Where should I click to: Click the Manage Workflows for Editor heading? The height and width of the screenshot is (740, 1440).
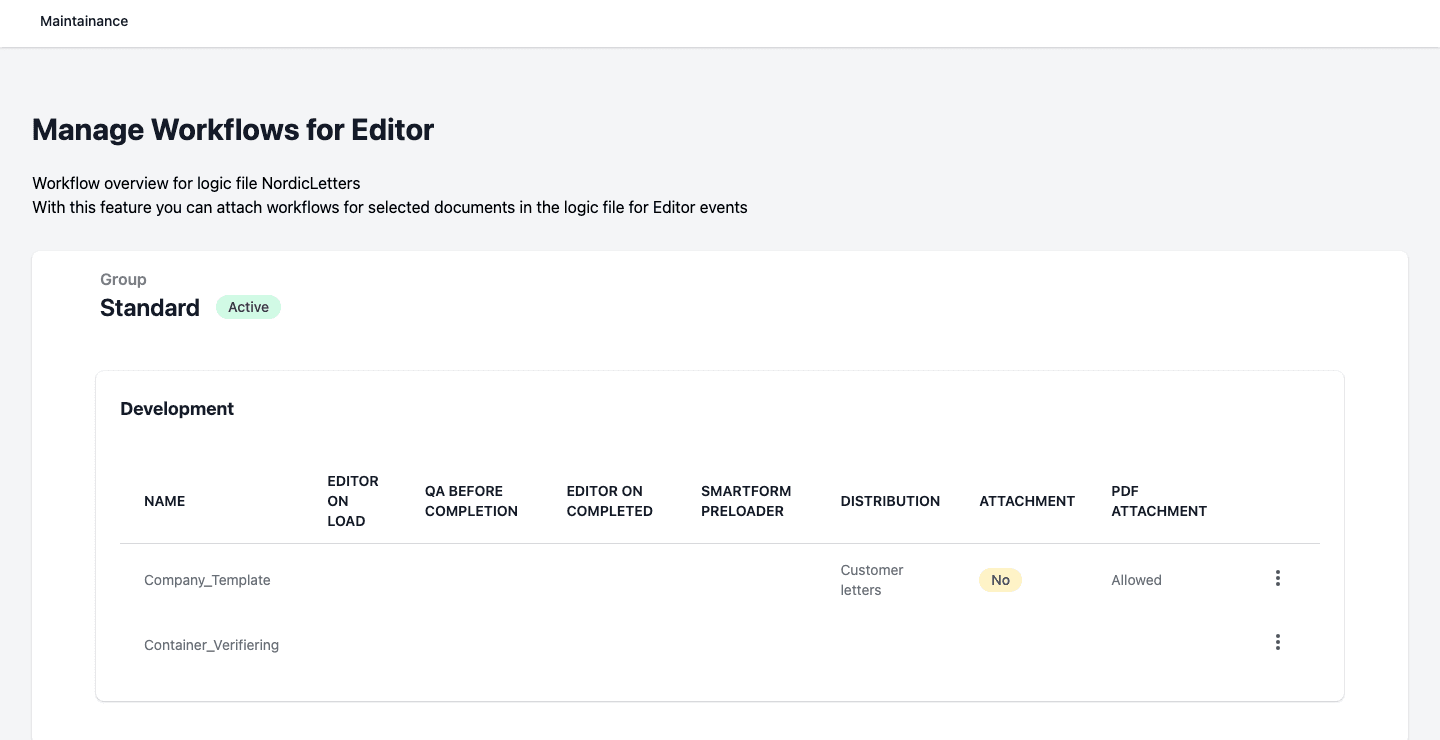tap(233, 130)
